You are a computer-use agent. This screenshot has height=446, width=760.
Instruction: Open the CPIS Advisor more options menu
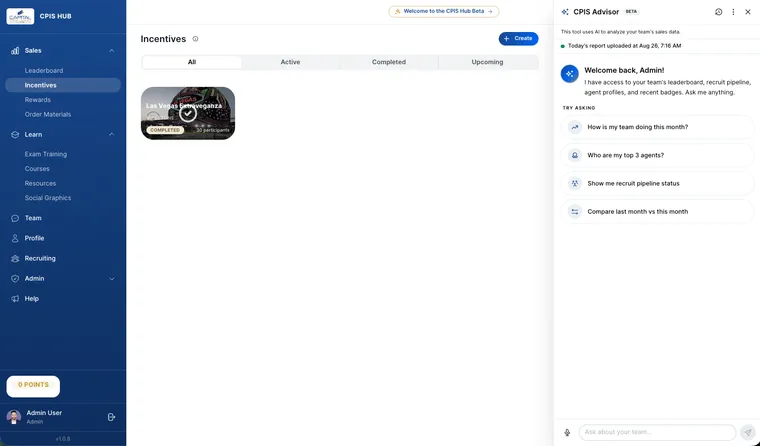point(733,12)
